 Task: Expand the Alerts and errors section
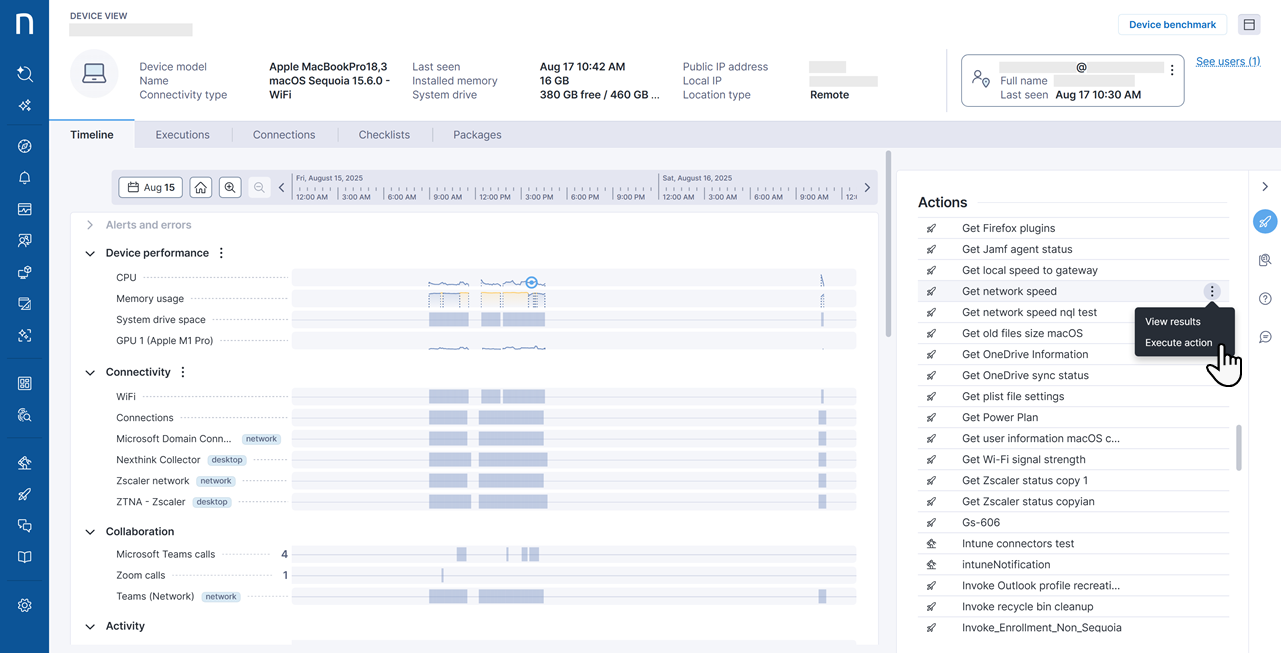[x=90, y=225]
